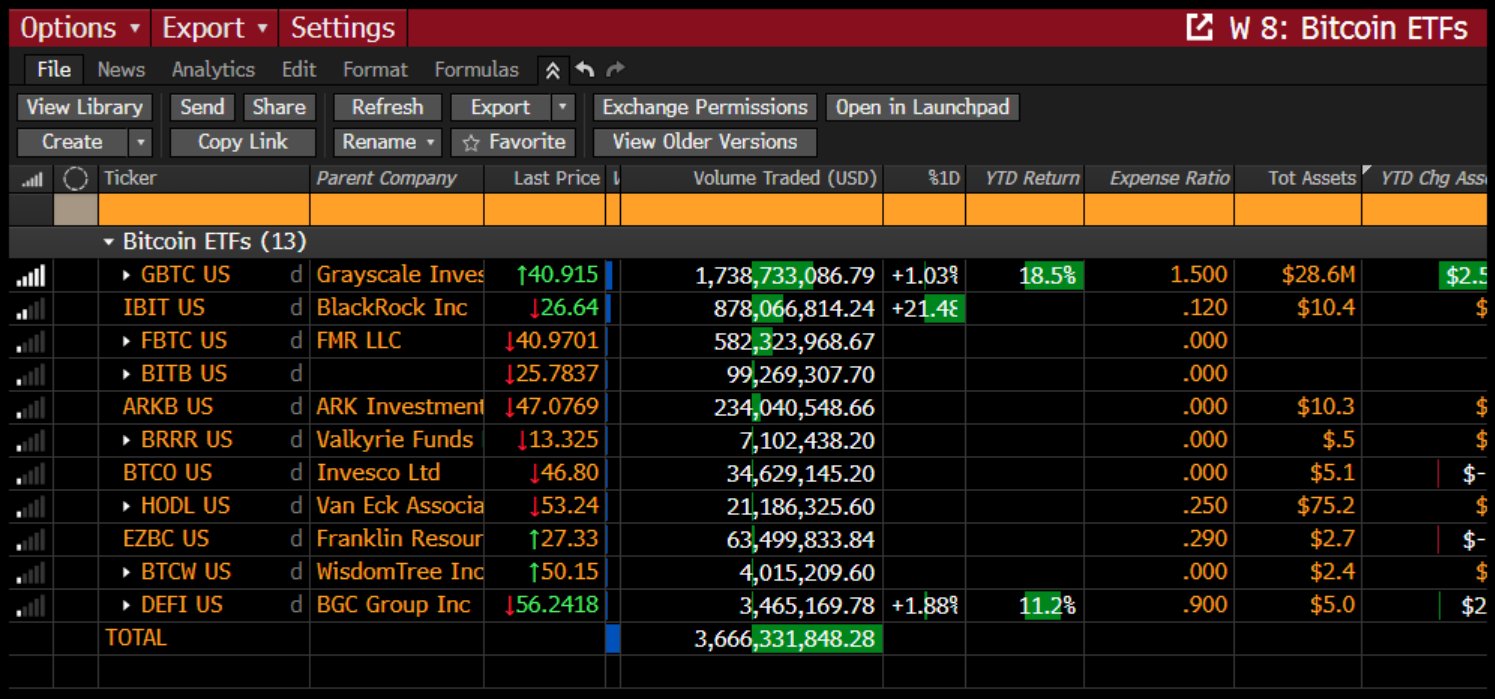This screenshot has width=1495, height=699.
Task: Sort by Tot Assets column header
Action: [x=1298, y=178]
